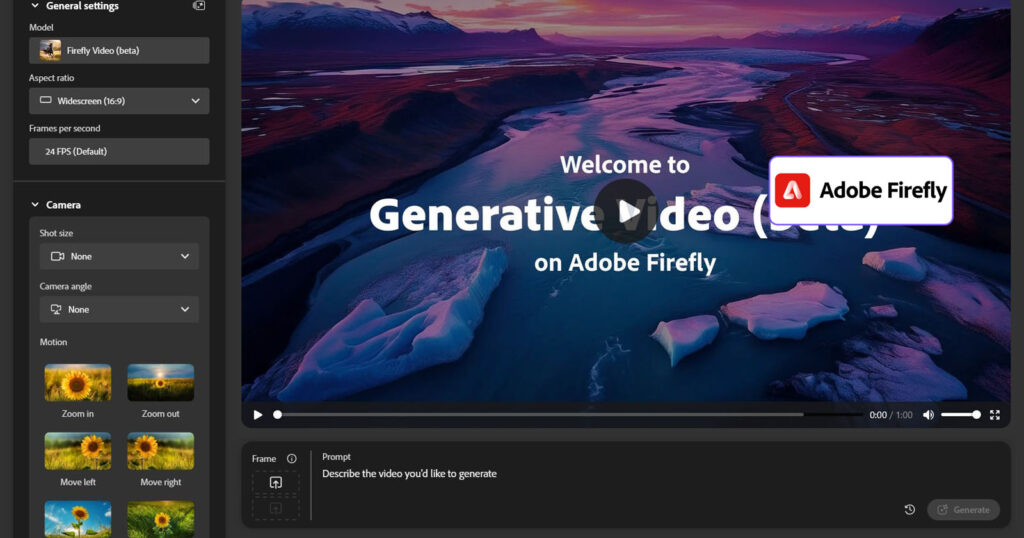Open the Shot size dropdown
Viewport: 1024px width, 538px height.
pos(119,257)
